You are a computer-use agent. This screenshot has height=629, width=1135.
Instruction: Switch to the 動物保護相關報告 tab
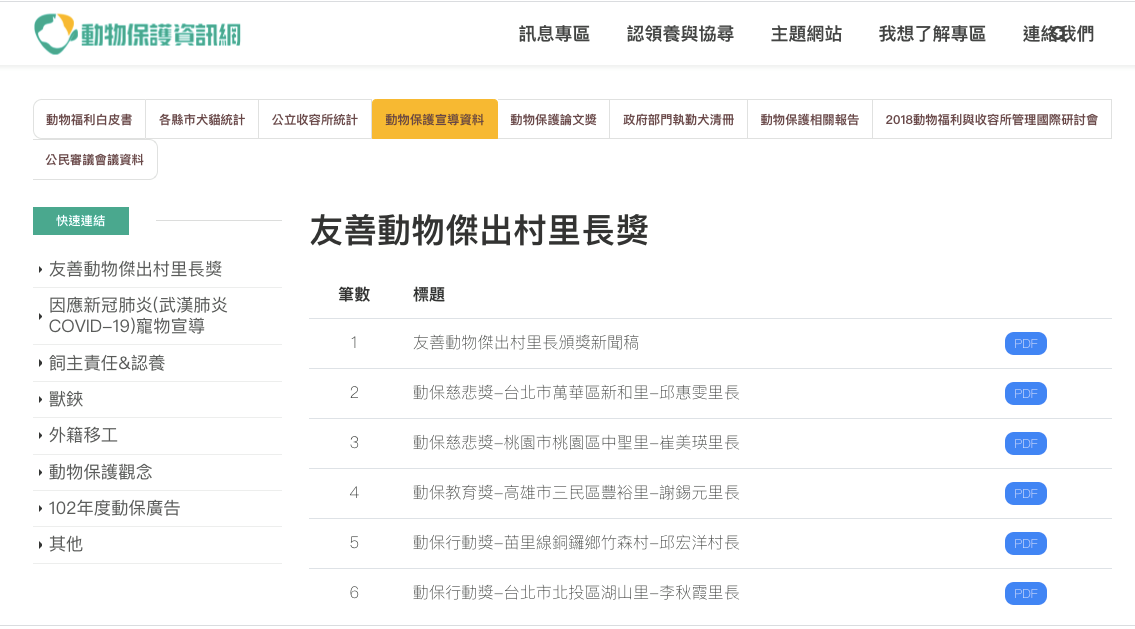coord(810,119)
